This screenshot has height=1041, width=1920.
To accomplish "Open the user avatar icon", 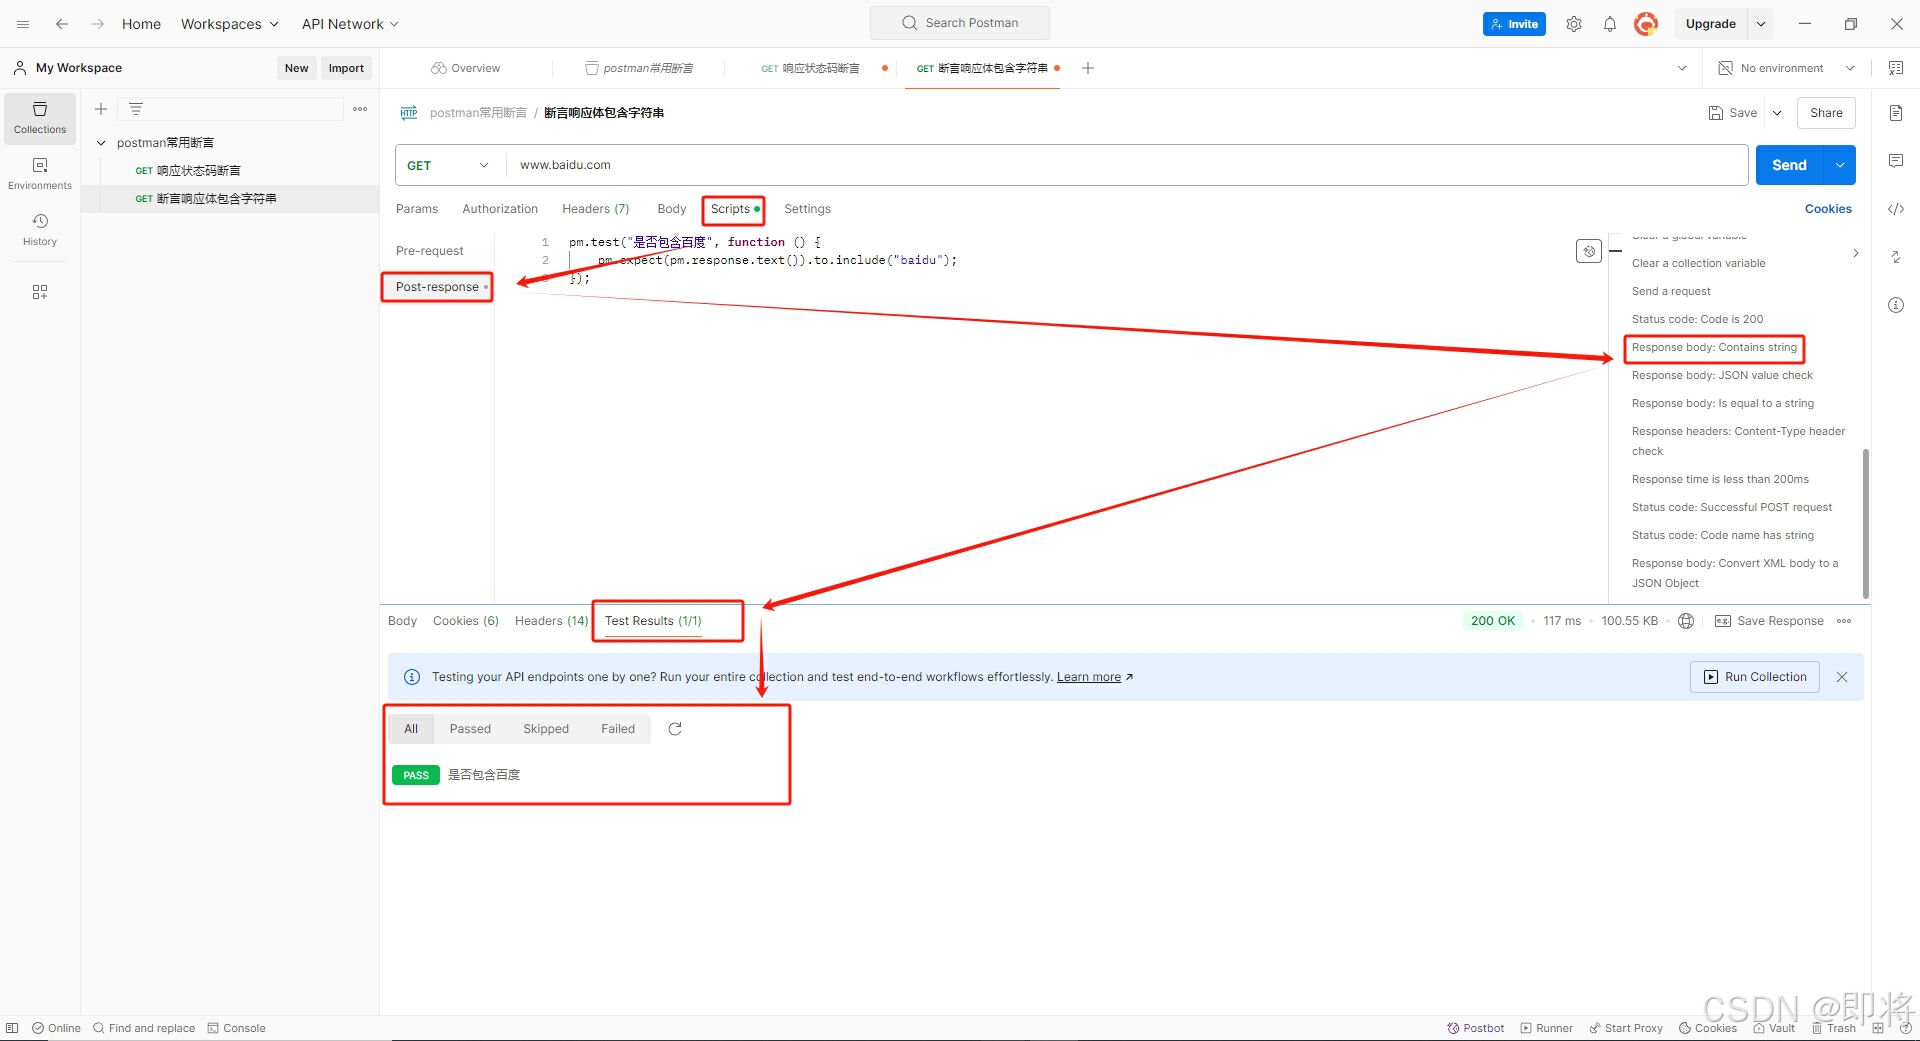I will coord(1646,24).
